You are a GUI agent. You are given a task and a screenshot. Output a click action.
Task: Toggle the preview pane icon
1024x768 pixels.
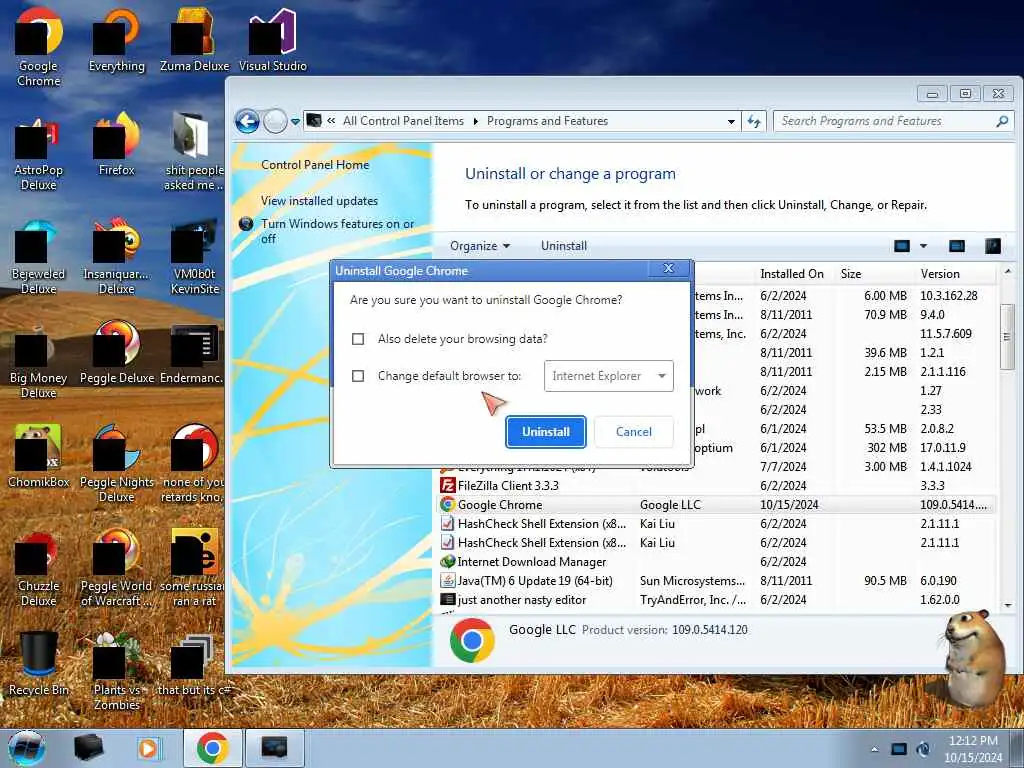coord(957,246)
